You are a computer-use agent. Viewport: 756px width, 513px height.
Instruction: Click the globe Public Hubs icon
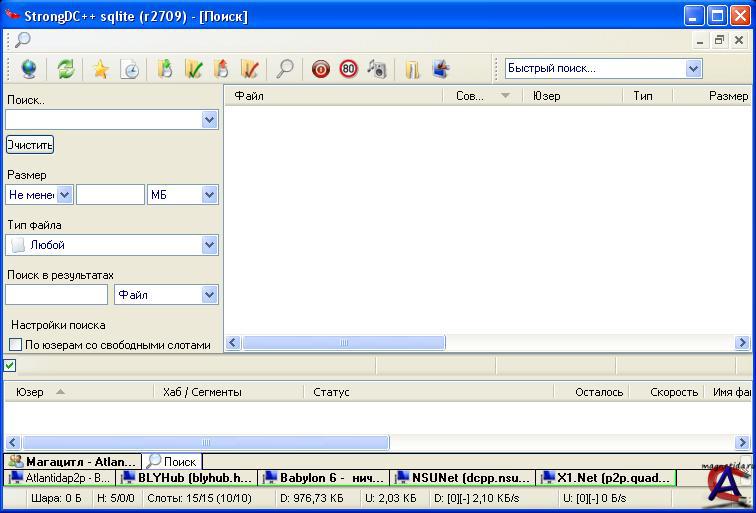(29, 69)
